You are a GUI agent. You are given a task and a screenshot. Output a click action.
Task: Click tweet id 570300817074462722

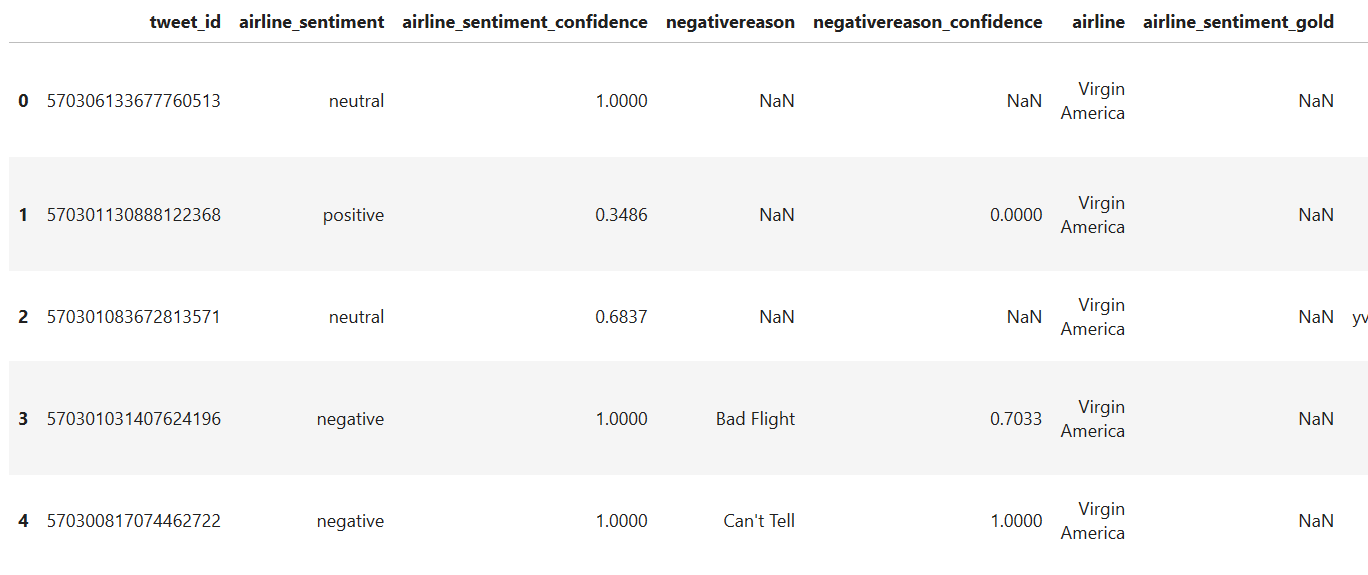pyautogui.click(x=134, y=521)
